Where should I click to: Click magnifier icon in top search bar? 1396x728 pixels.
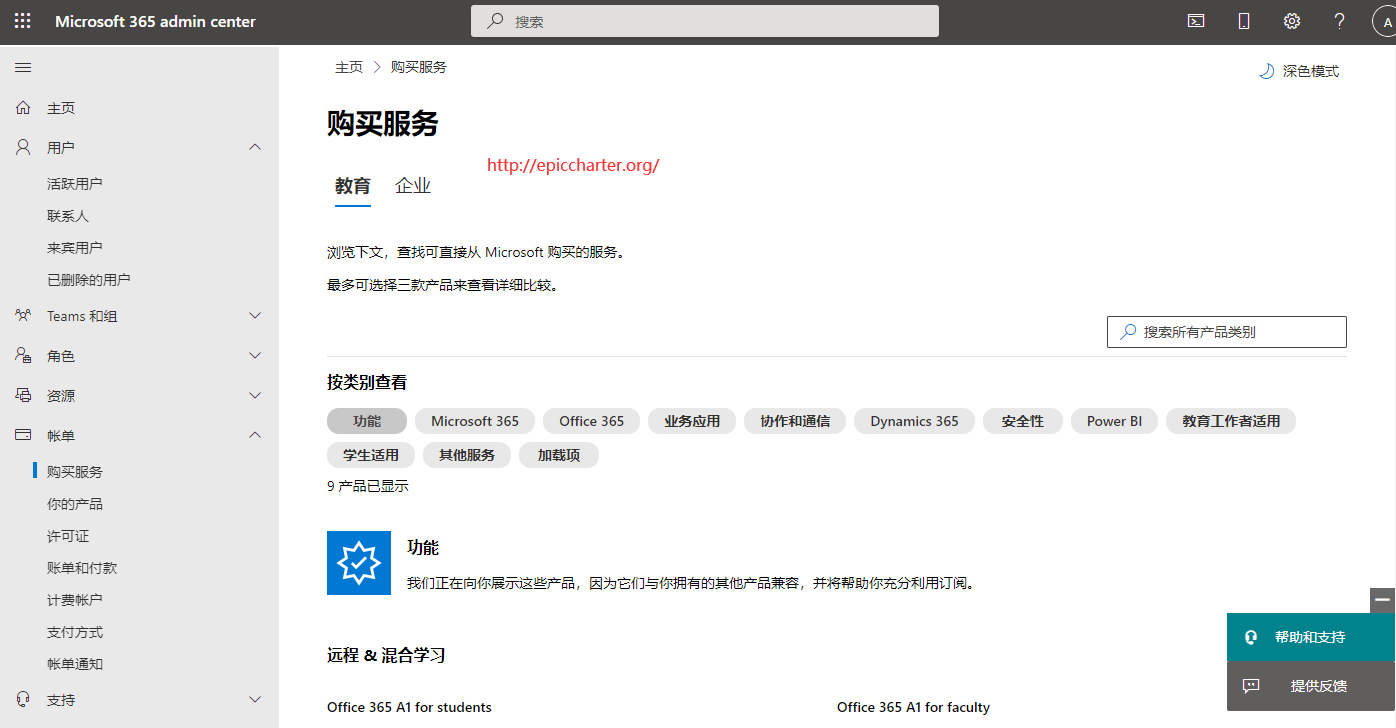click(x=495, y=21)
